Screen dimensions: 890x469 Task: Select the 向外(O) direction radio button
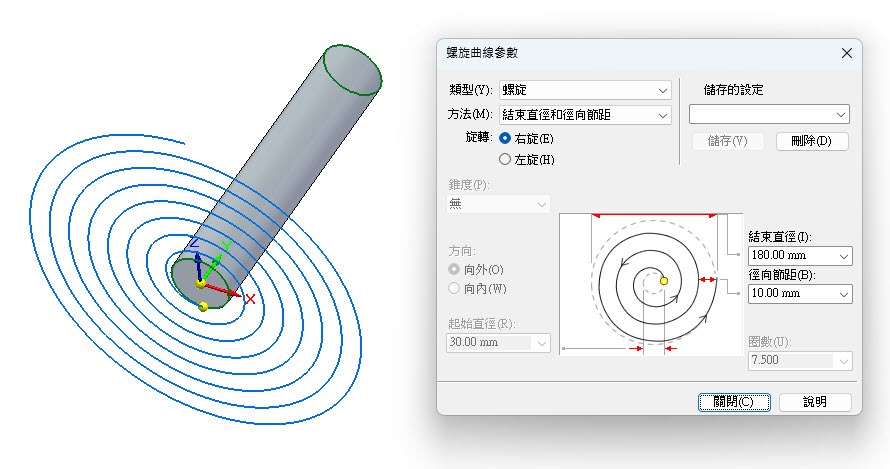455,270
